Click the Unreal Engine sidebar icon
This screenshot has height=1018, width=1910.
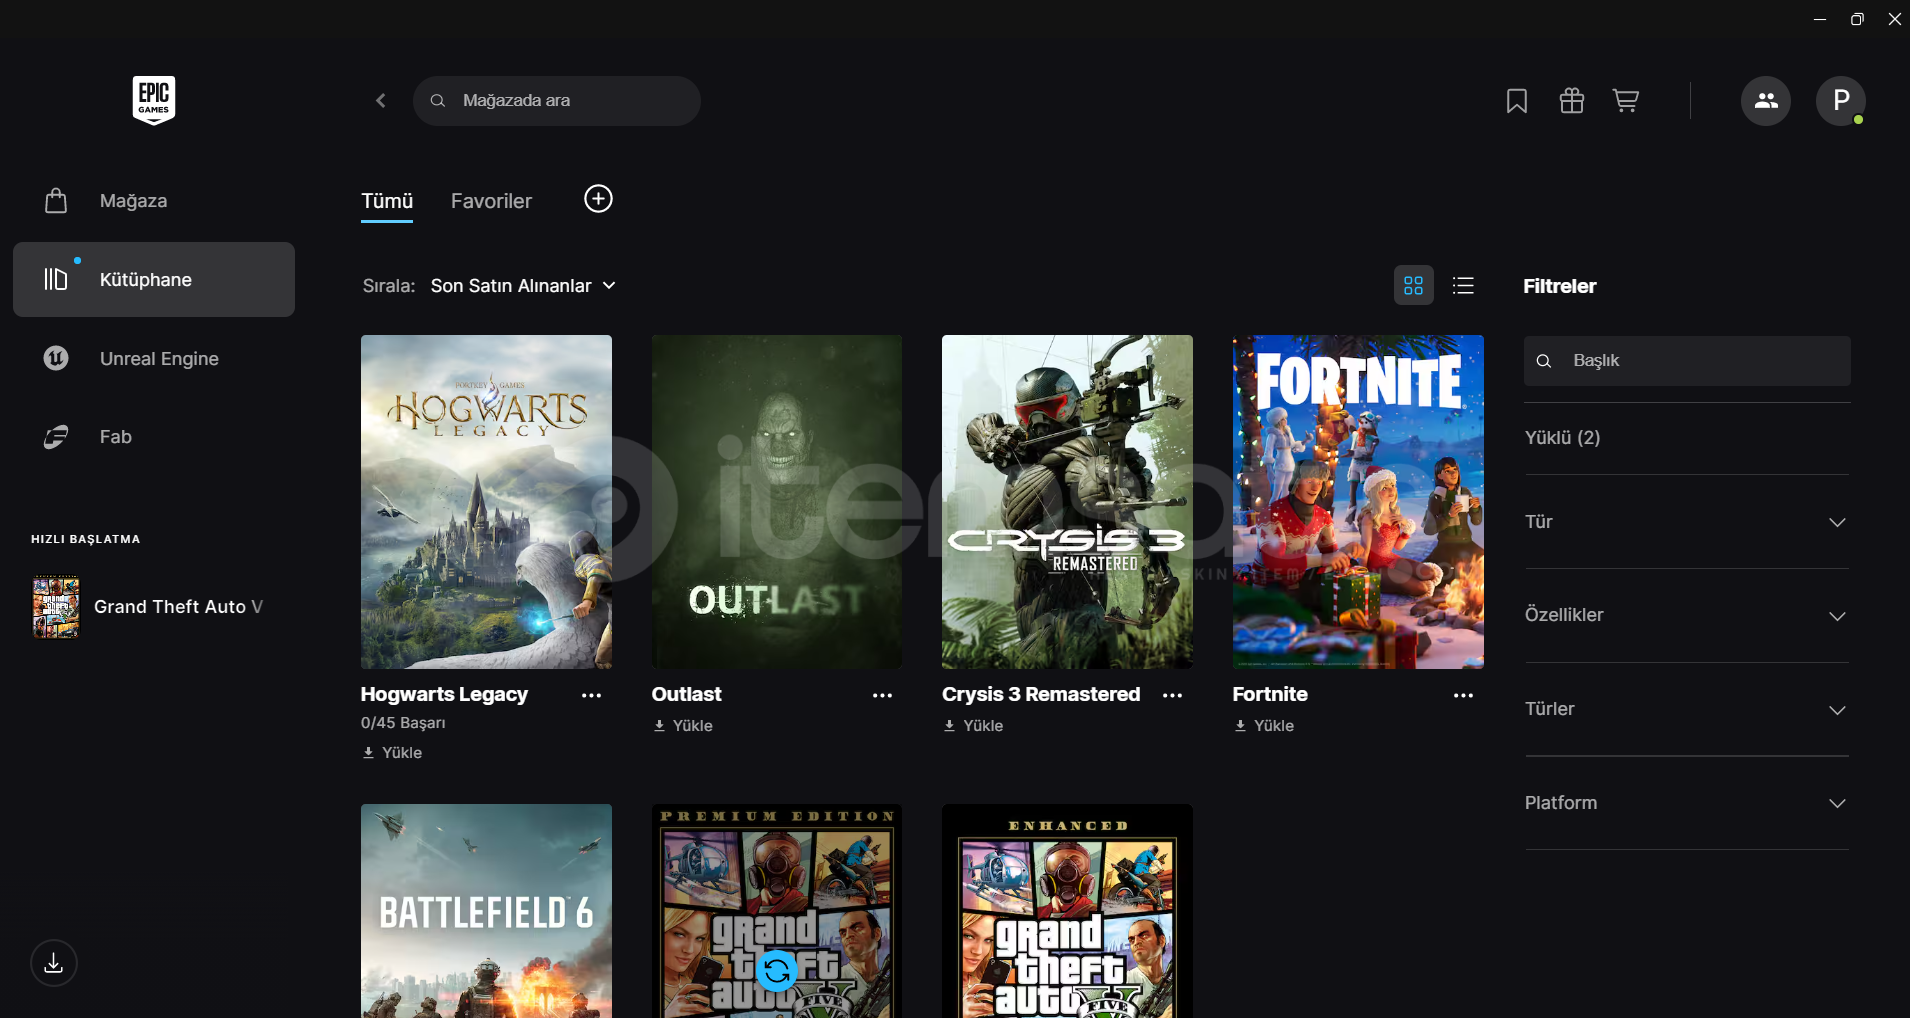click(56, 358)
